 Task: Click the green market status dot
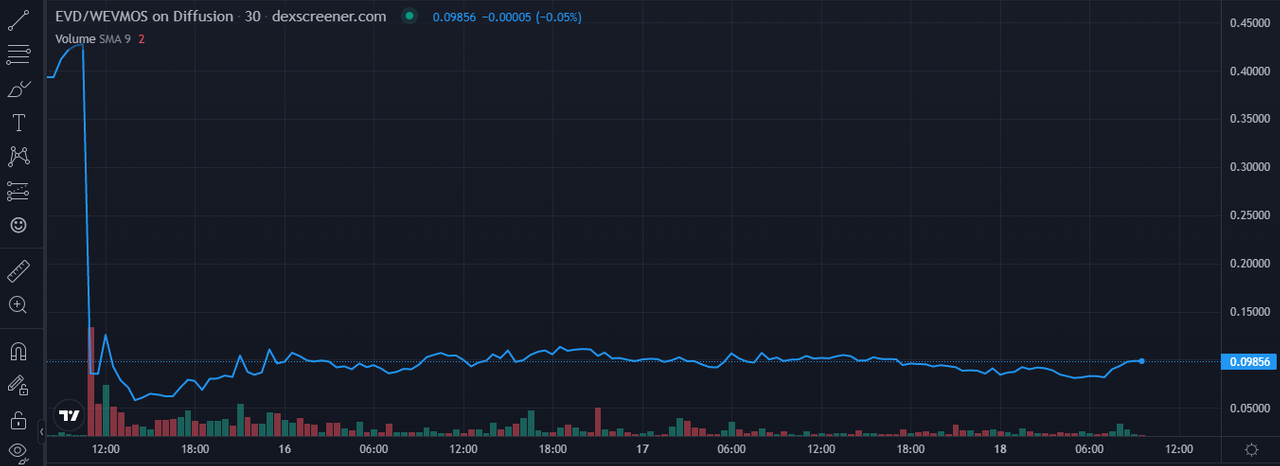pyautogui.click(x=408, y=17)
